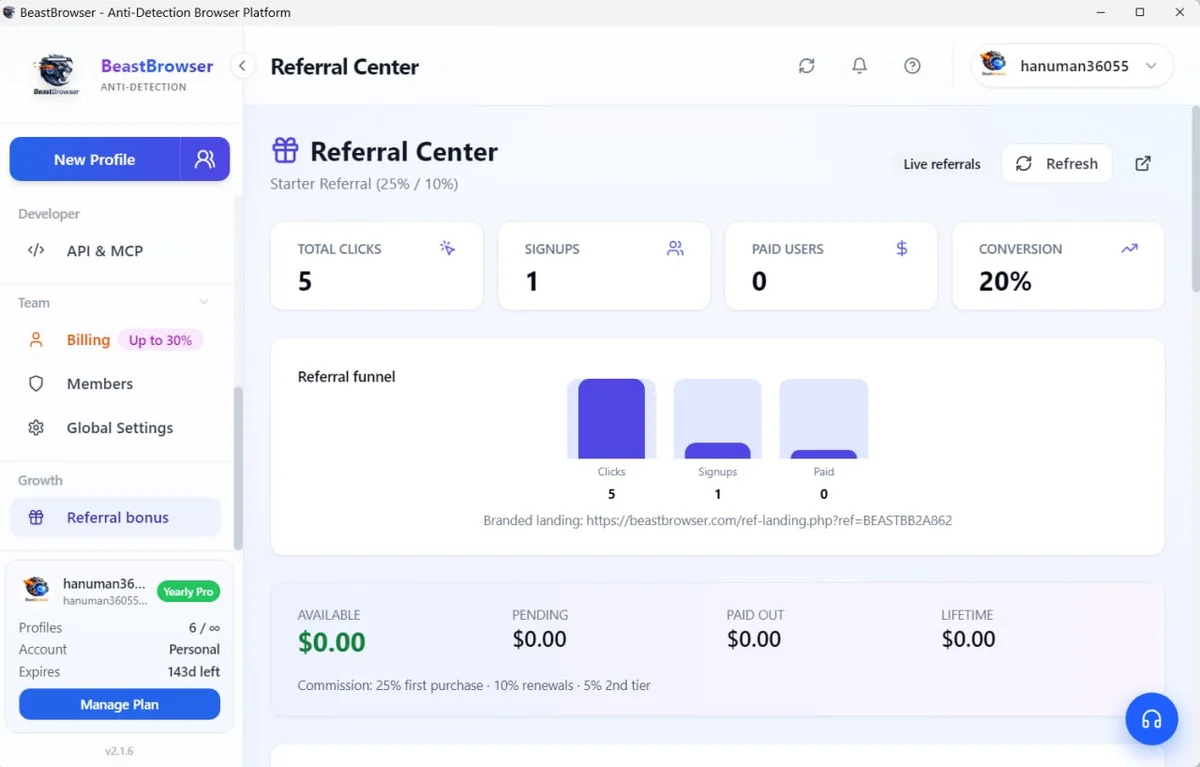Screen dimensions: 1200x767
Task: Click the Total Clicks value 5
Action: pyautogui.click(x=305, y=282)
